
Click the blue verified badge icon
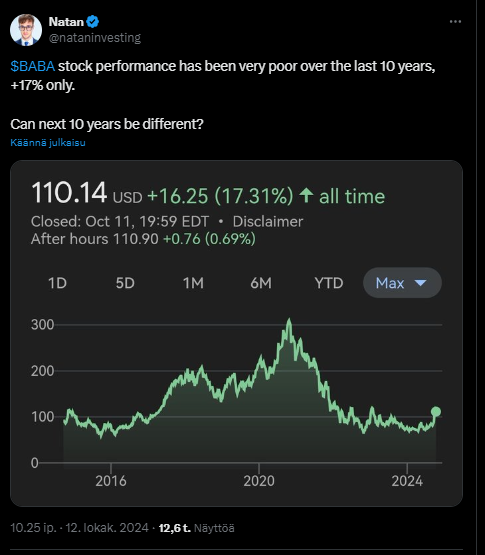pyautogui.click(x=92, y=22)
